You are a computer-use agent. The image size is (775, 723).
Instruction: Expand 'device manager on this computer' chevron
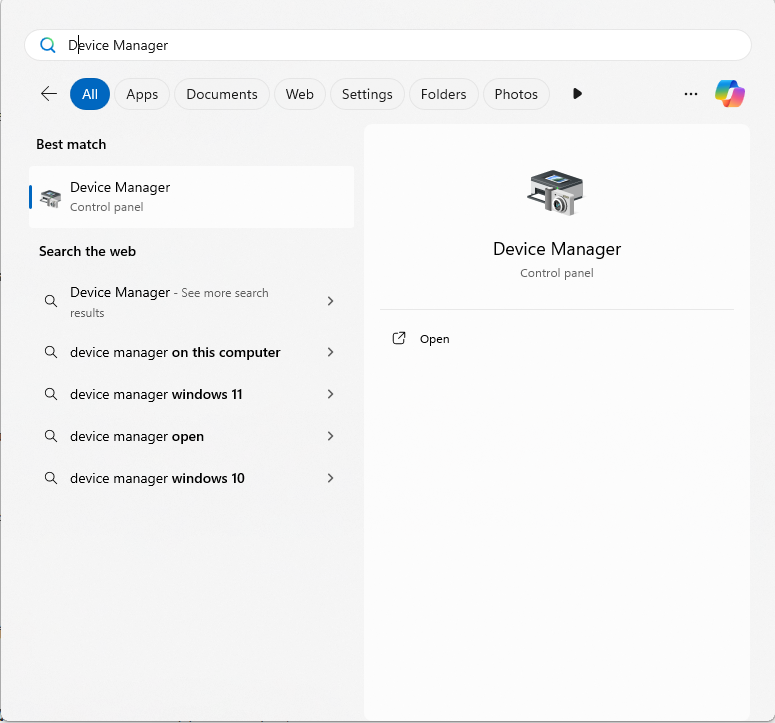330,353
